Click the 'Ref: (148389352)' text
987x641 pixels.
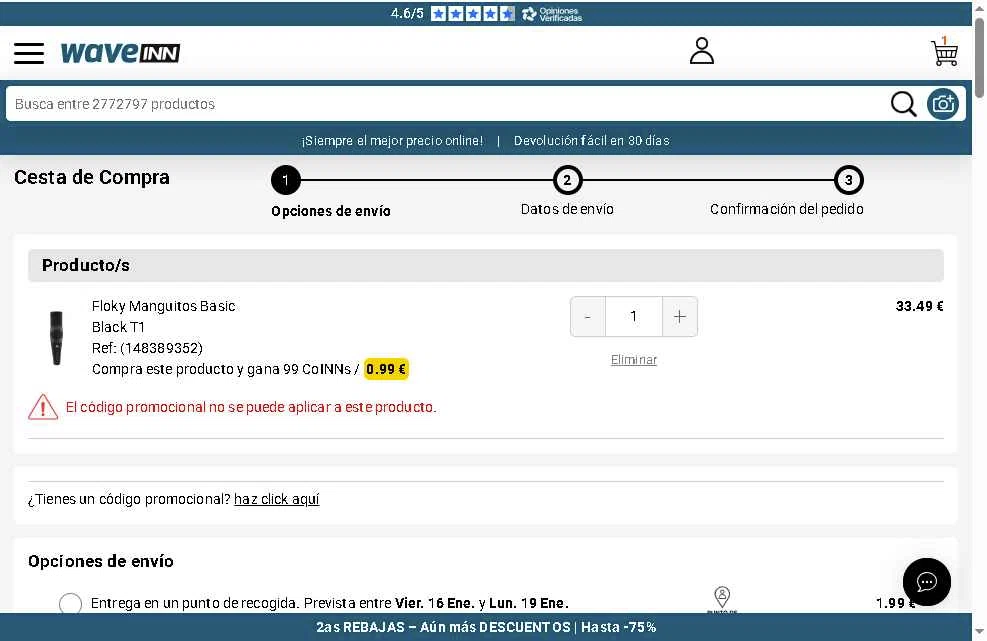(x=147, y=348)
